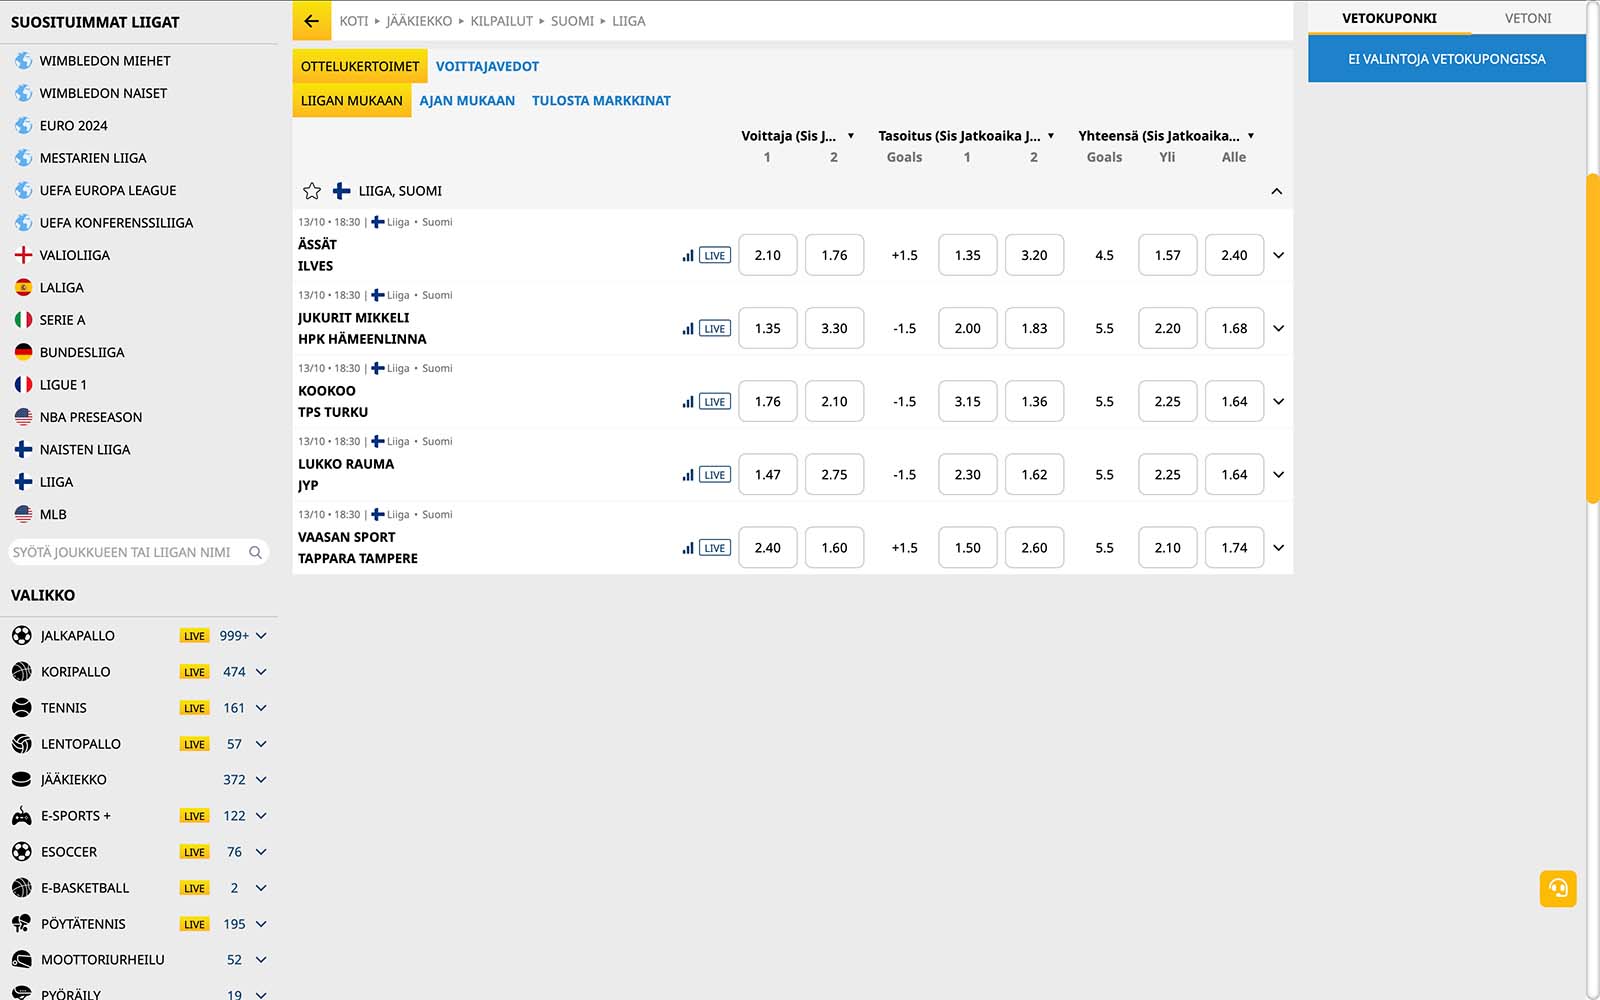This screenshot has width=1600, height=1000.
Task: Open statistics icon for Ässät vs Ilves
Action: point(687,256)
